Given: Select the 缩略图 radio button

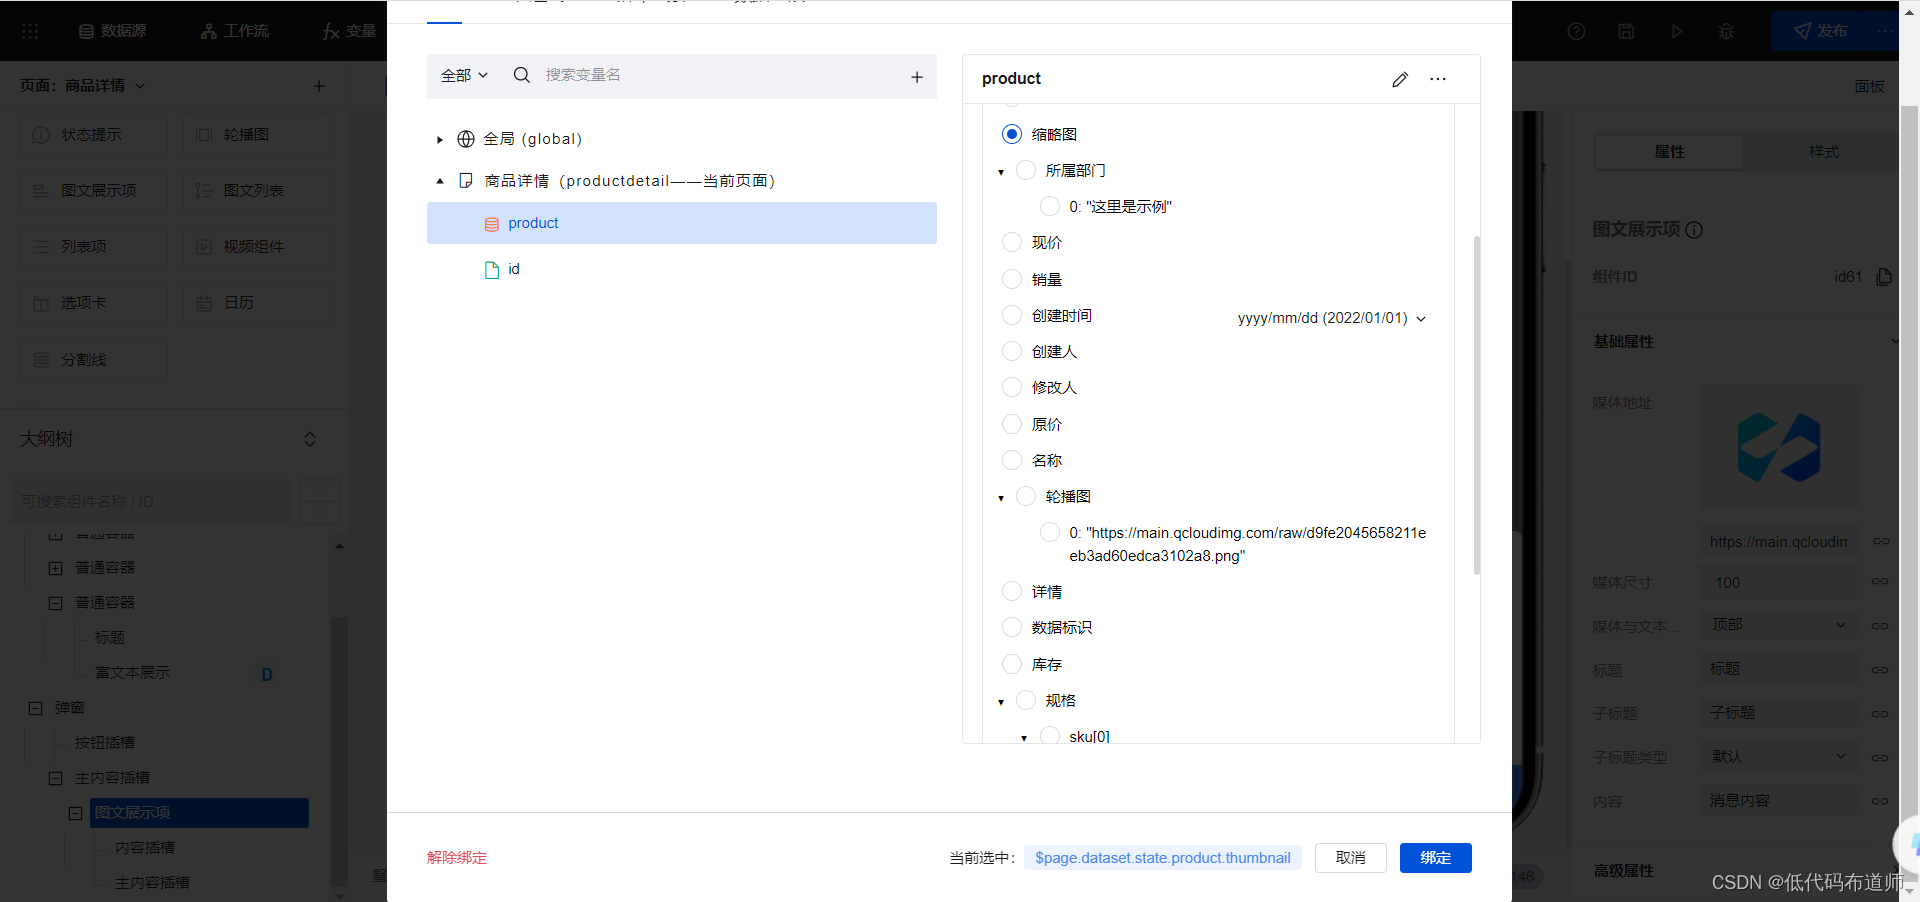Looking at the screenshot, I should pos(1012,134).
